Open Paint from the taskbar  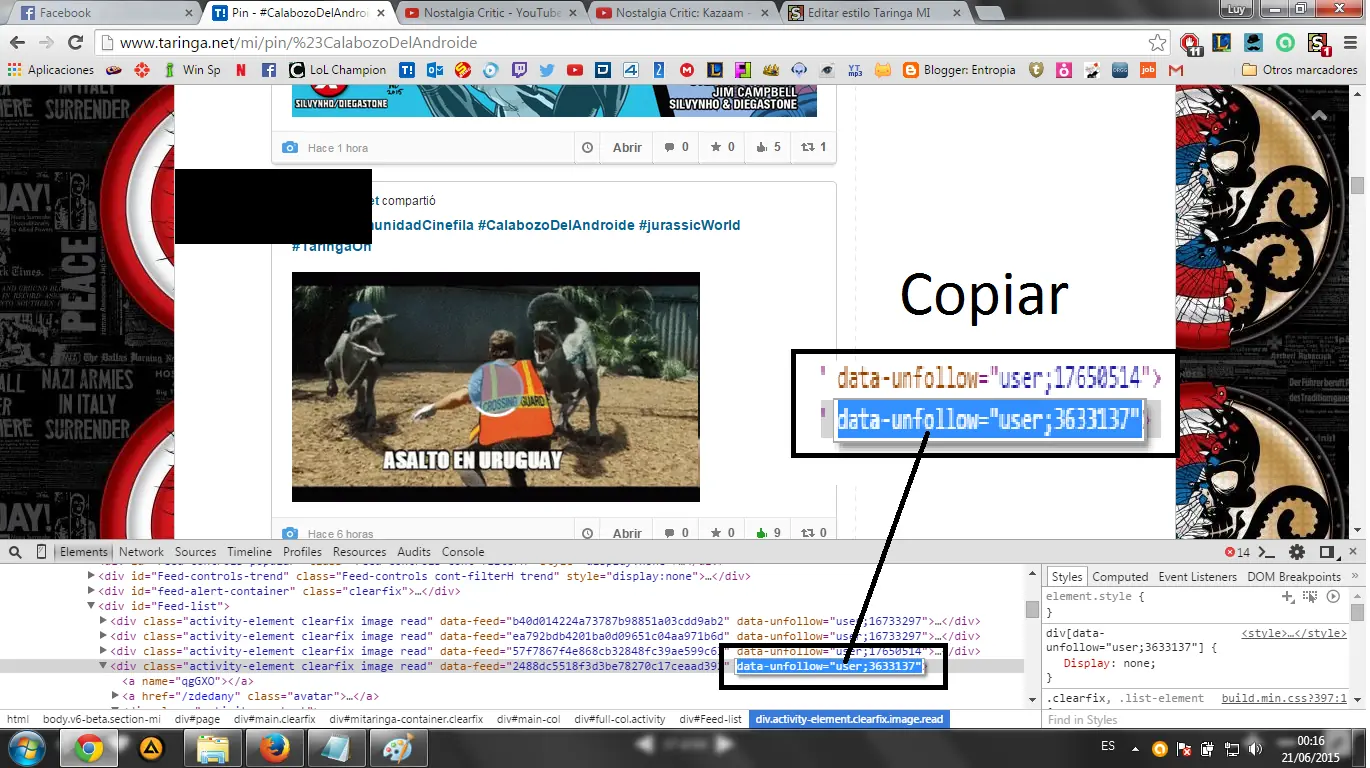[397, 748]
